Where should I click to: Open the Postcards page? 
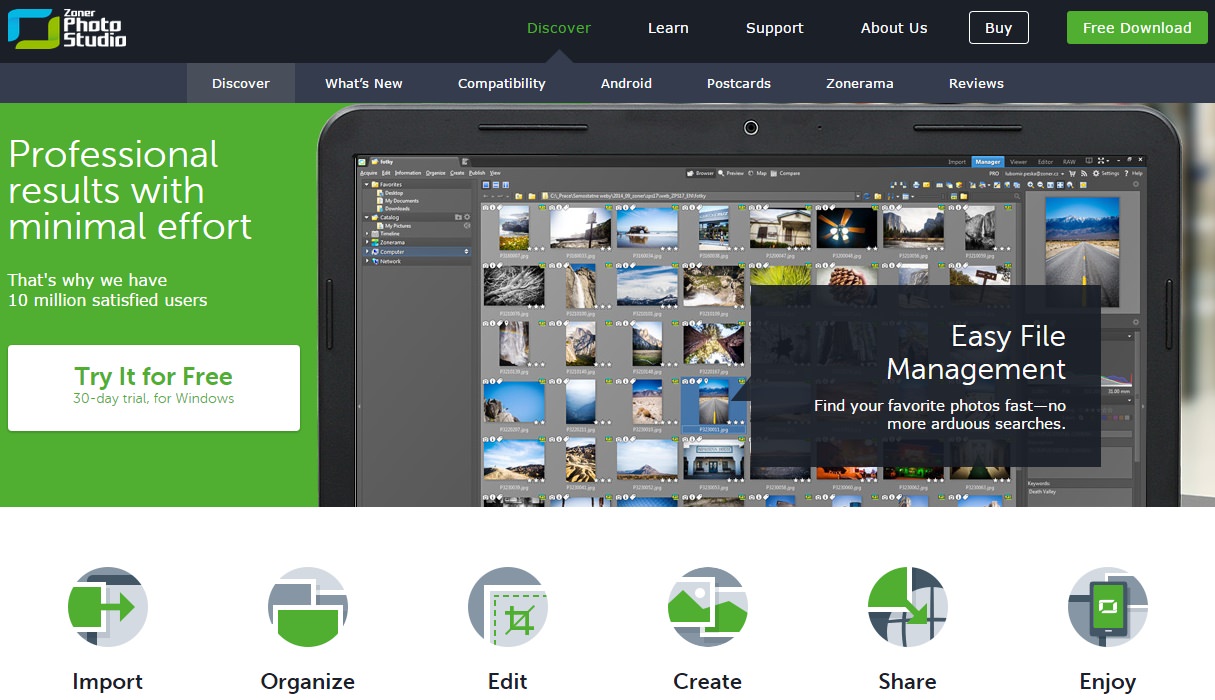tap(739, 83)
